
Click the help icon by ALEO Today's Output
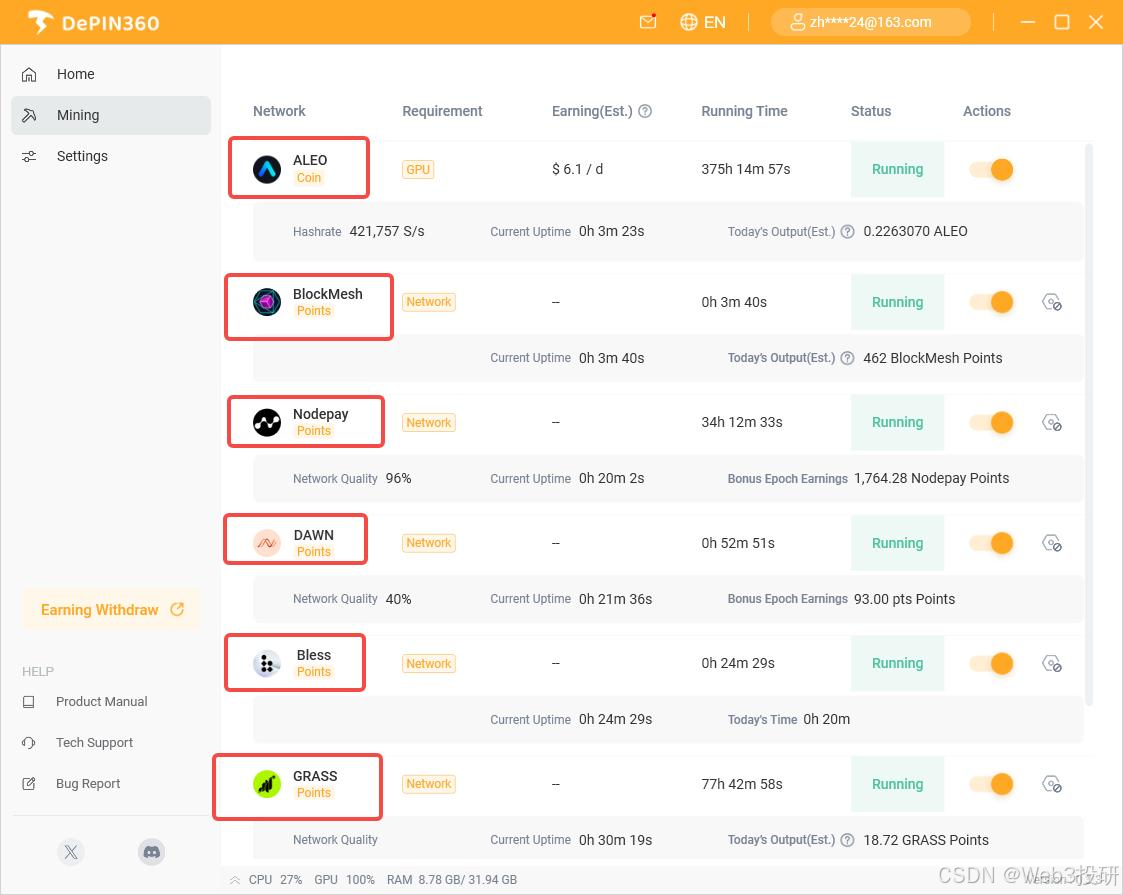[x=847, y=231]
